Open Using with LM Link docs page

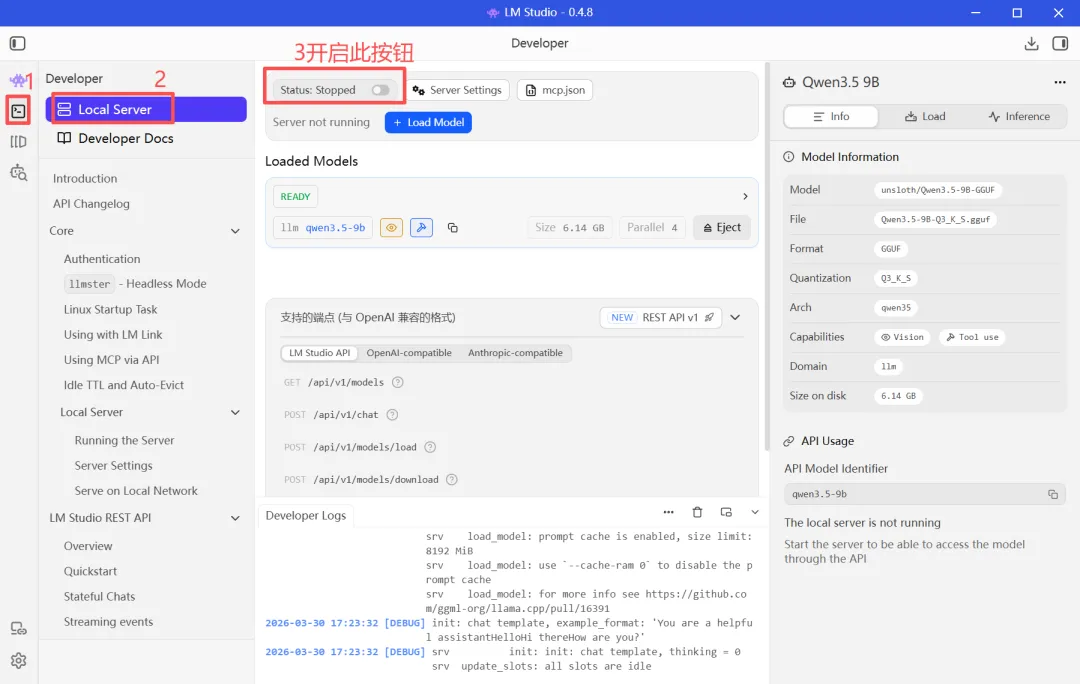coord(113,335)
